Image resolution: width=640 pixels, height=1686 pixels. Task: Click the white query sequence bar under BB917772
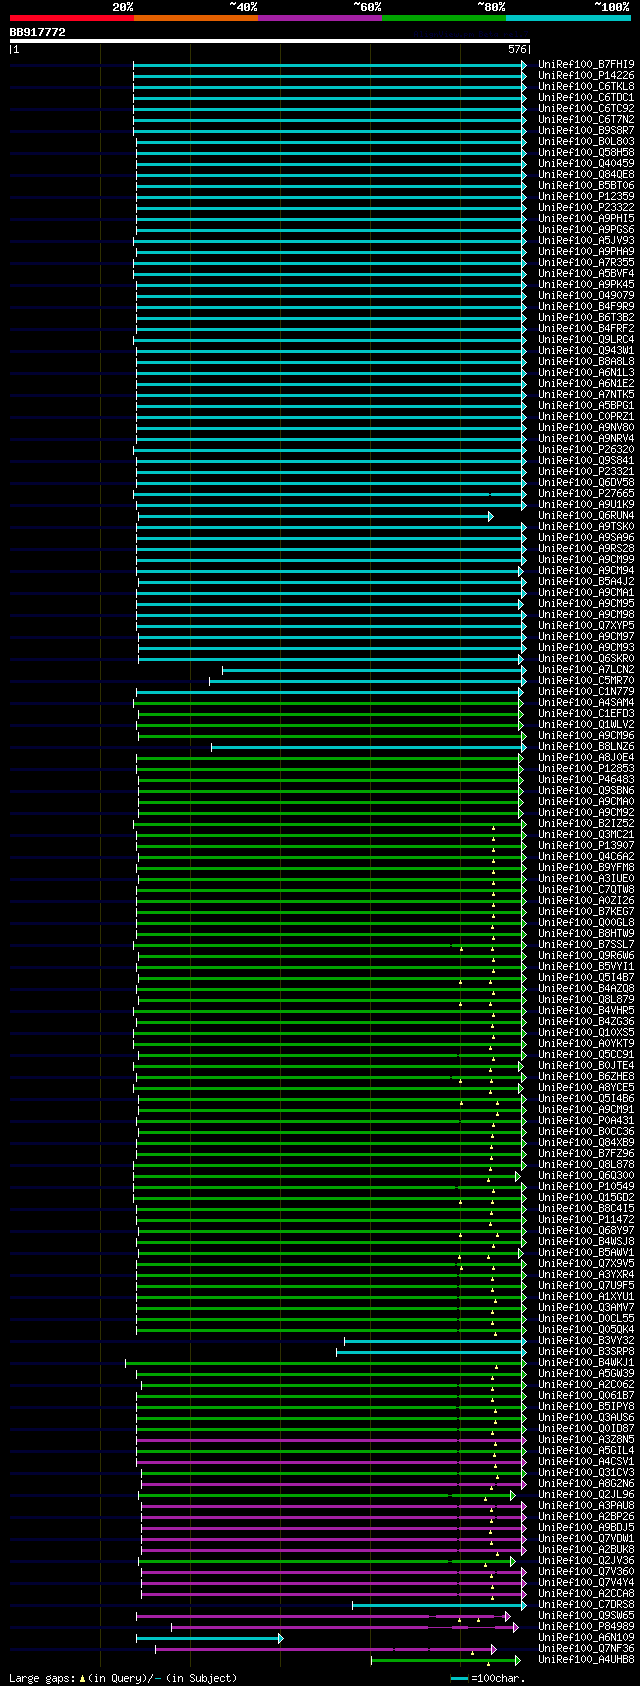[x=269, y=41]
